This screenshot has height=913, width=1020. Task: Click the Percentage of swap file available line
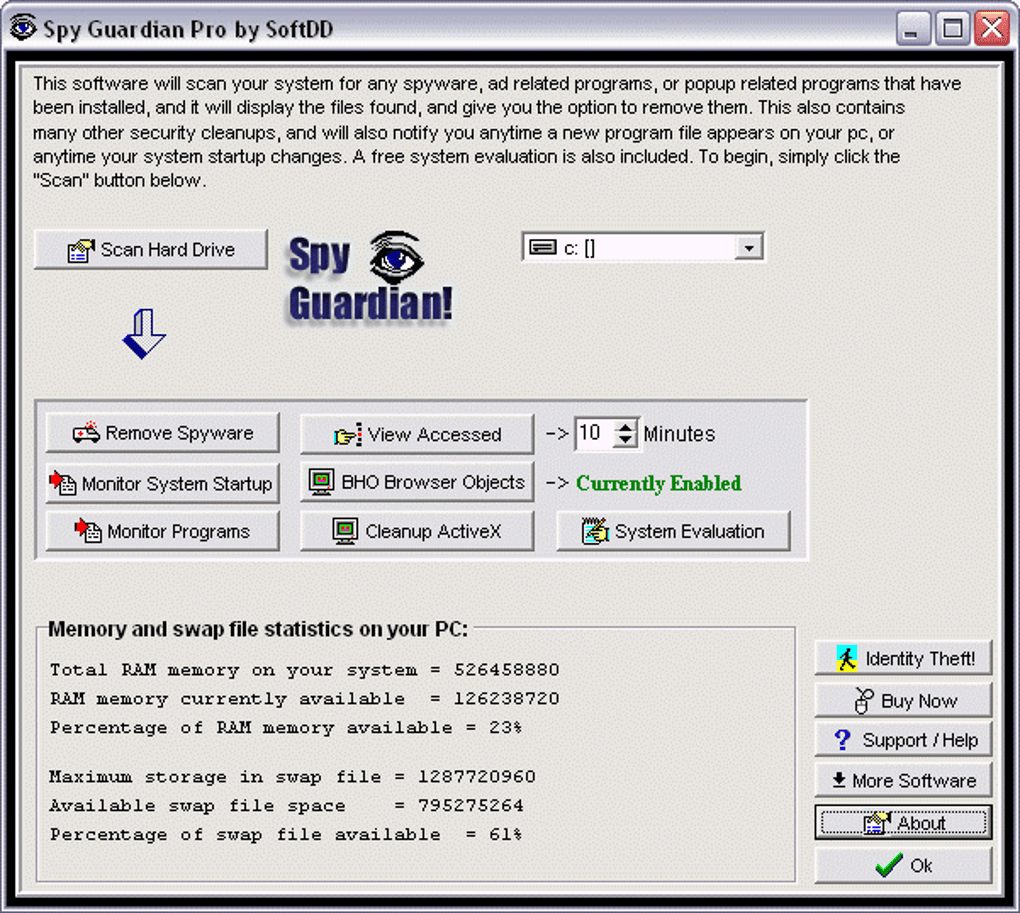click(286, 834)
